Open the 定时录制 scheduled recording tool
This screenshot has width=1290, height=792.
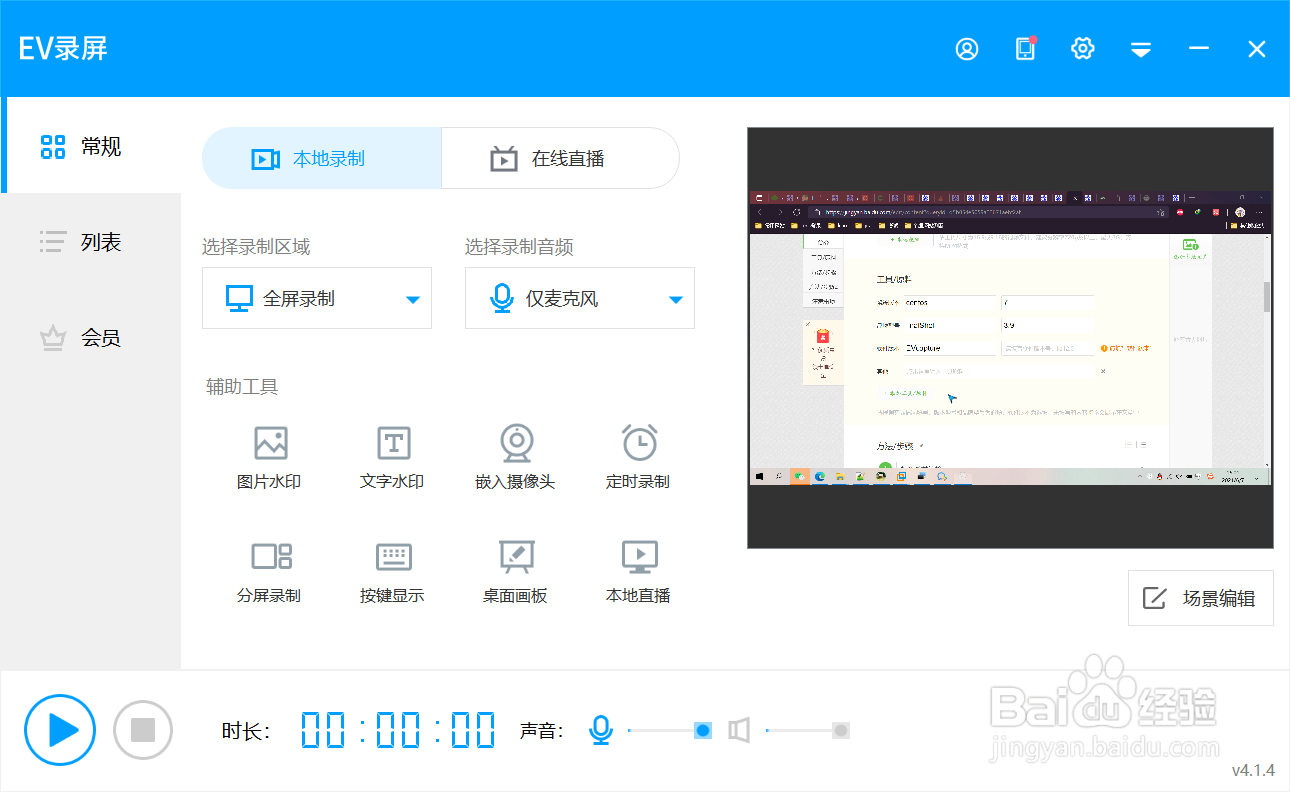[638, 456]
